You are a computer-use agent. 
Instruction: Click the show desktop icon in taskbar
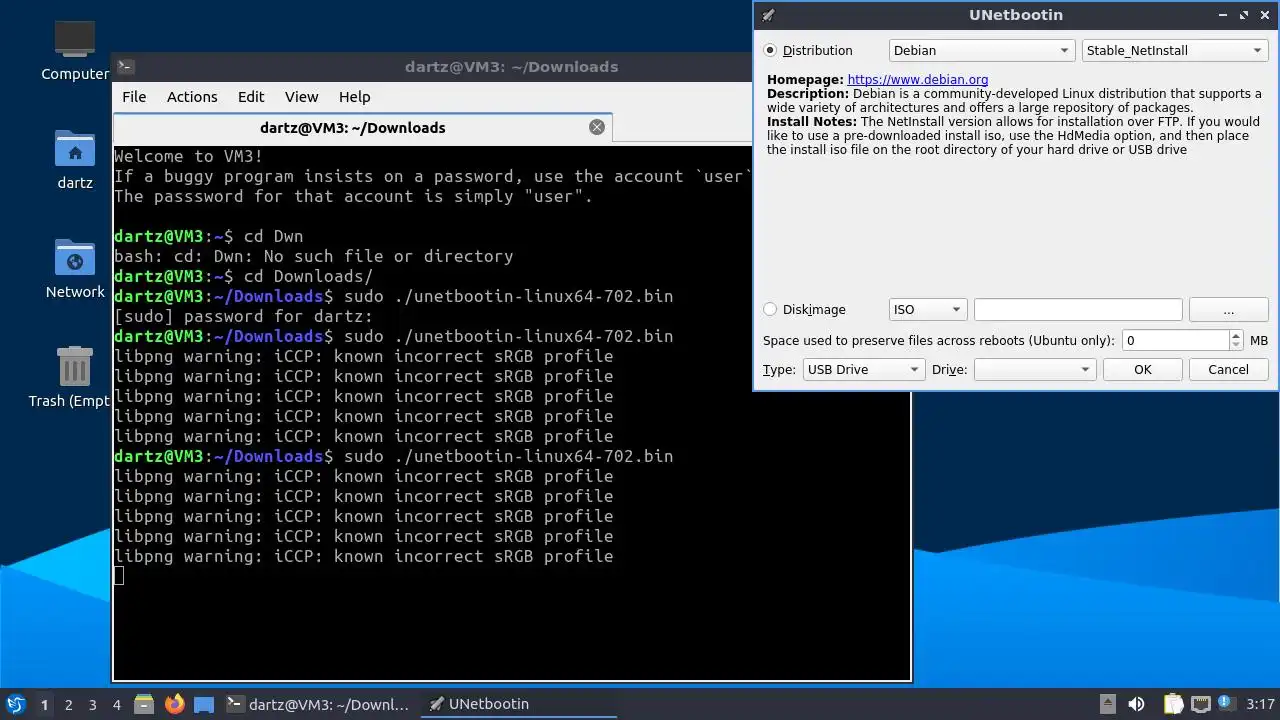coord(204,704)
